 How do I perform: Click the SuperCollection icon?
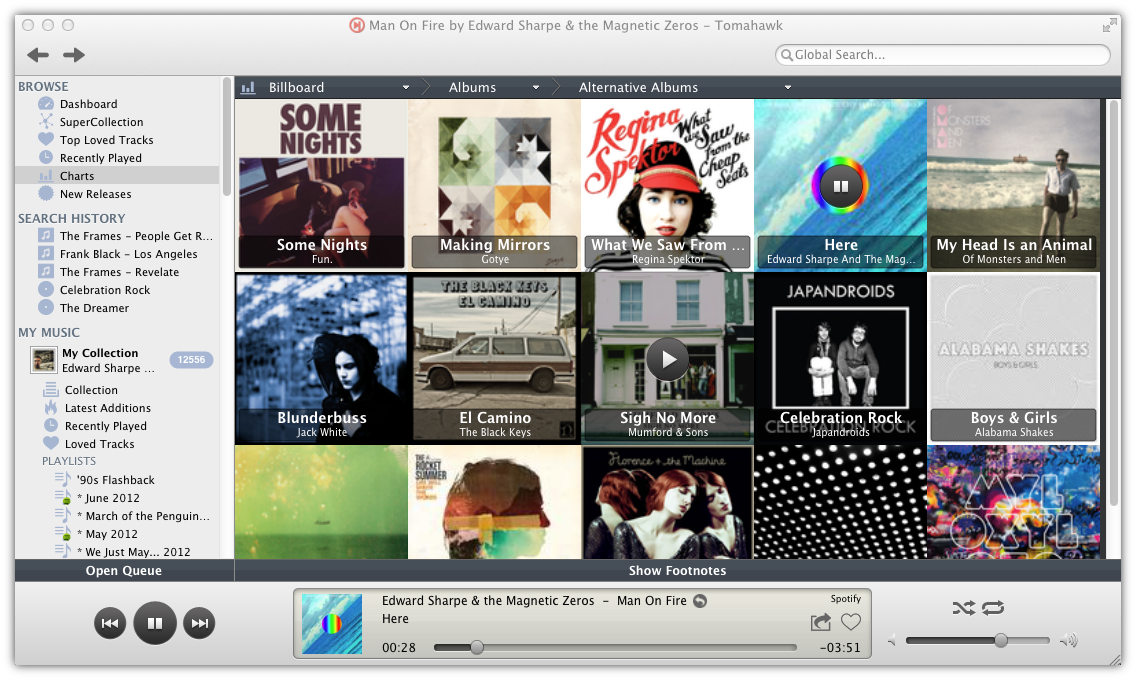pyautogui.click(x=46, y=122)
